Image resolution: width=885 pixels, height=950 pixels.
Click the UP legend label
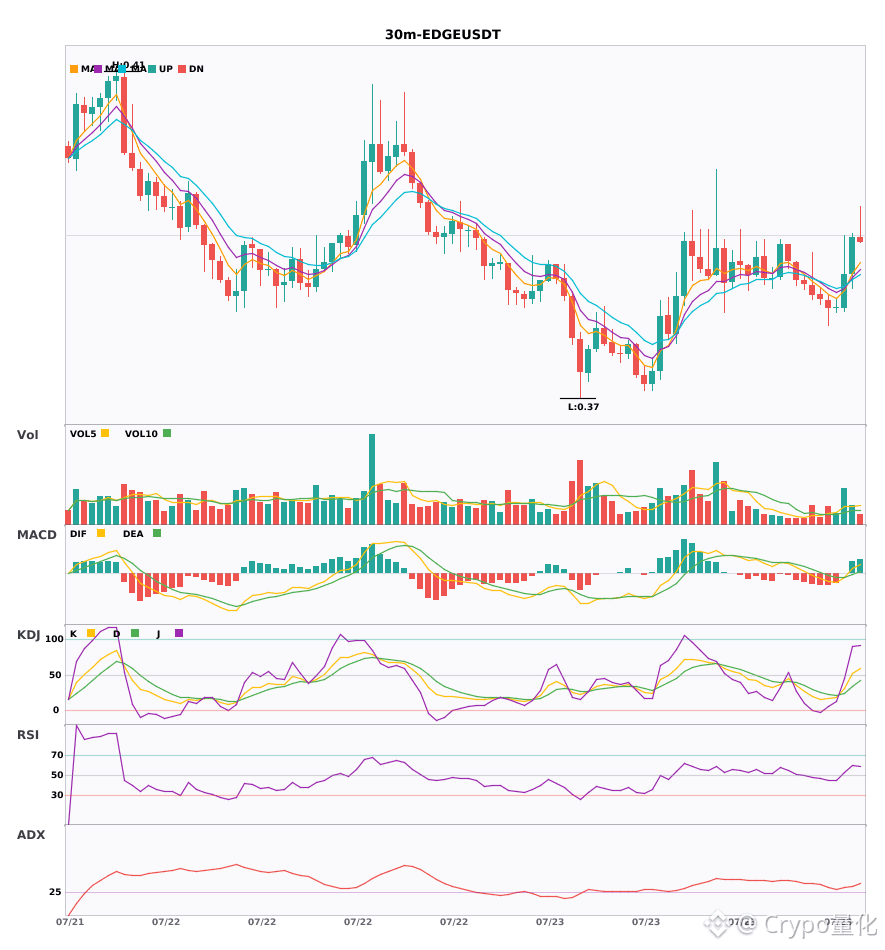pyautogui.click(x=166, y=69)
